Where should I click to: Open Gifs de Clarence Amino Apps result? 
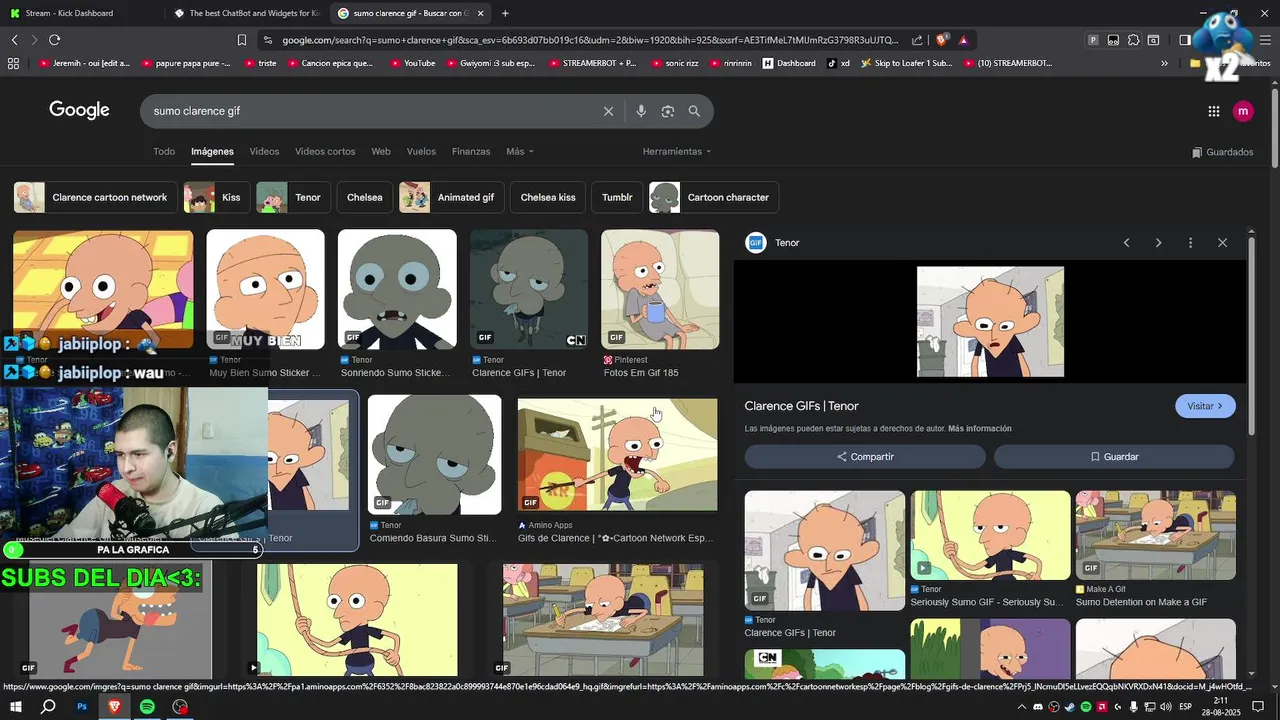(617, 455)
